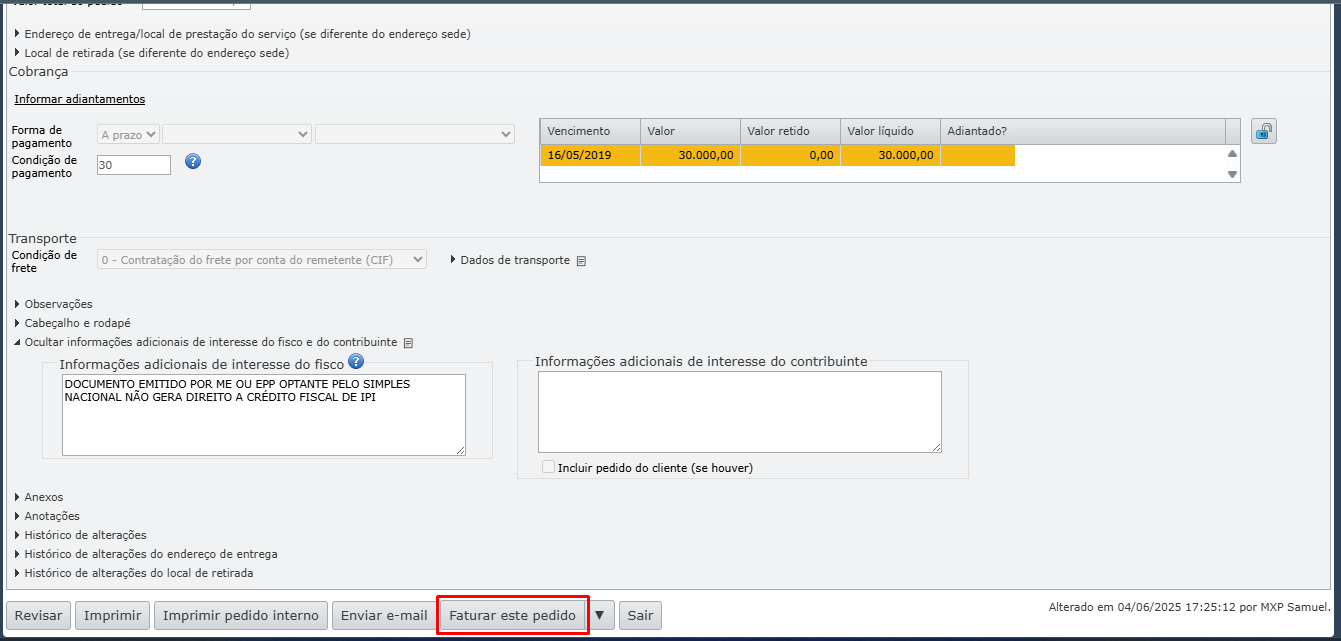The image size is (1341, 641).
Task: Click the Alterado em 04/06/2025 status text
Action: (1190, 607)
